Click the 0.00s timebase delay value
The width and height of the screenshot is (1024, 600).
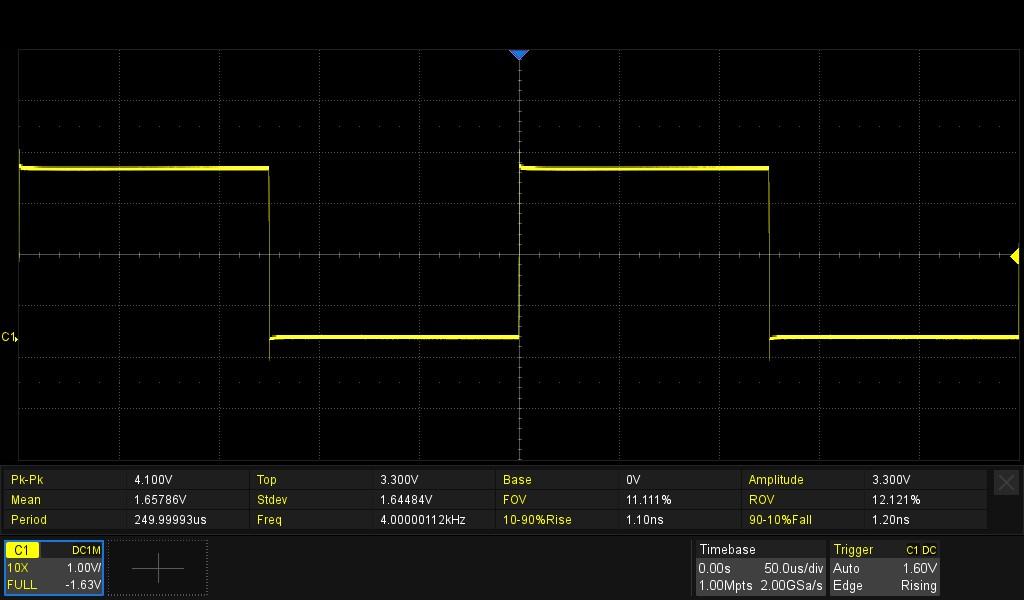714,568
